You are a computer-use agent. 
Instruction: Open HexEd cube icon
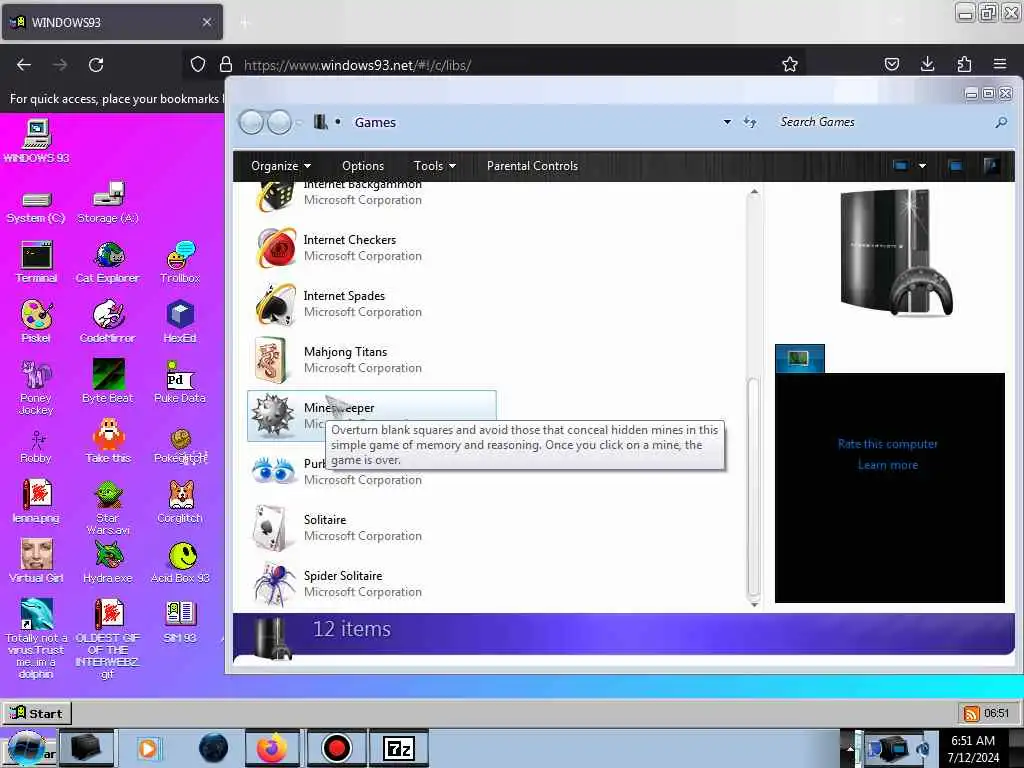(180, 321)
